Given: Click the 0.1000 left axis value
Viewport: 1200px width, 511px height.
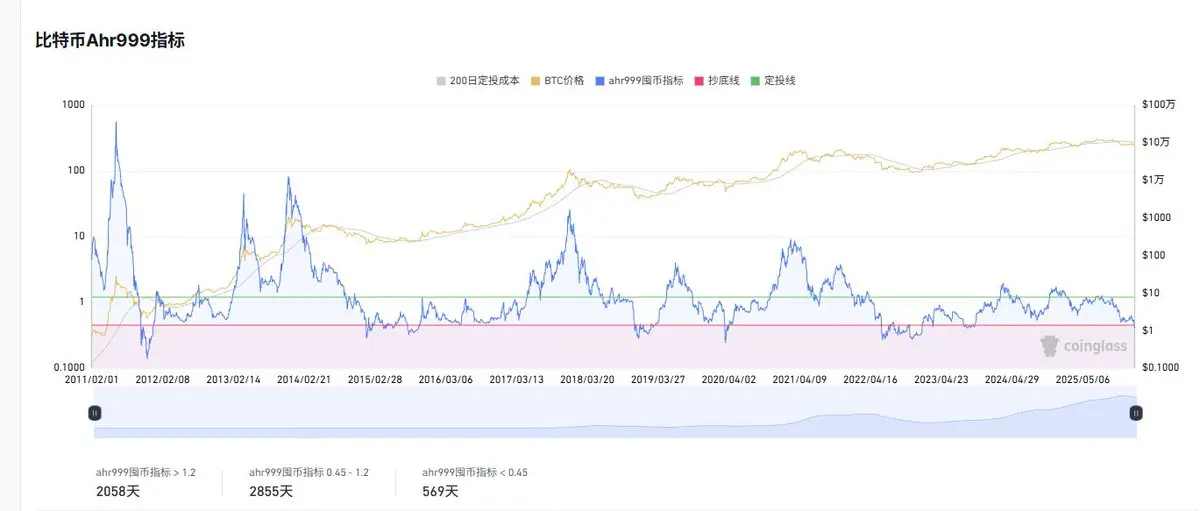Looking at the screenshot, I should (x=70, y=367).
